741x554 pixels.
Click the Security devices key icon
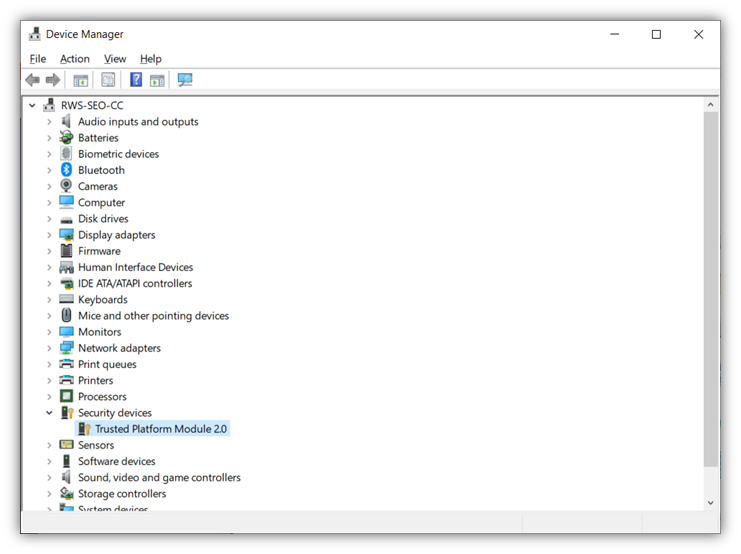[67, 413]
